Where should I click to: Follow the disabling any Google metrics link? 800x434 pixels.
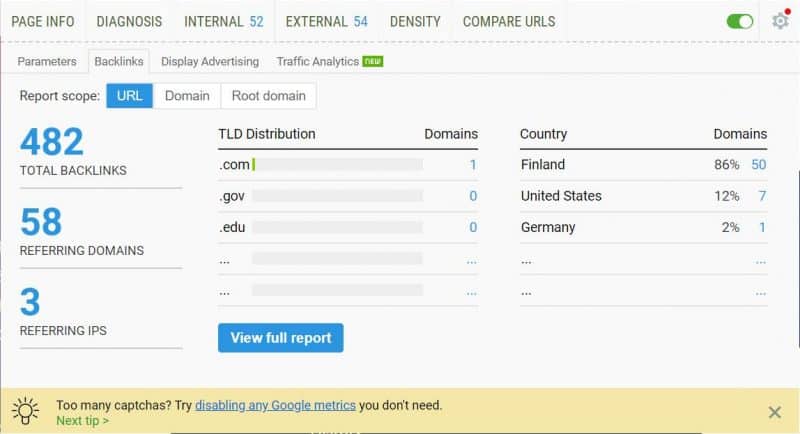point(276,405)
